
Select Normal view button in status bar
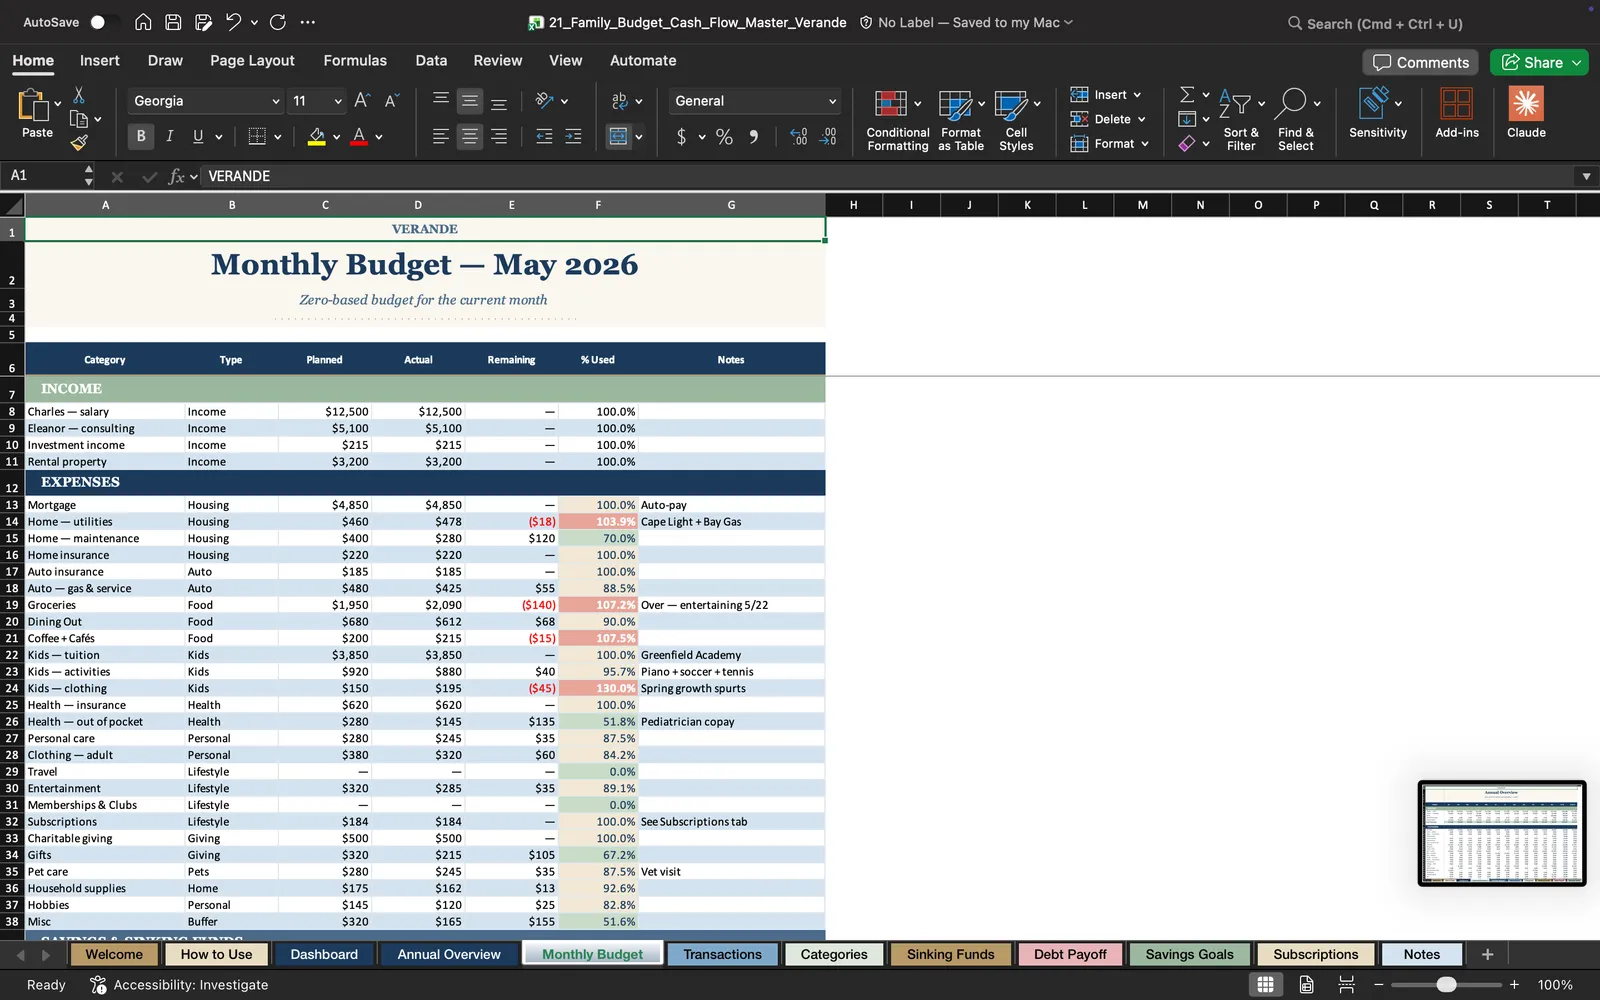1265,984
